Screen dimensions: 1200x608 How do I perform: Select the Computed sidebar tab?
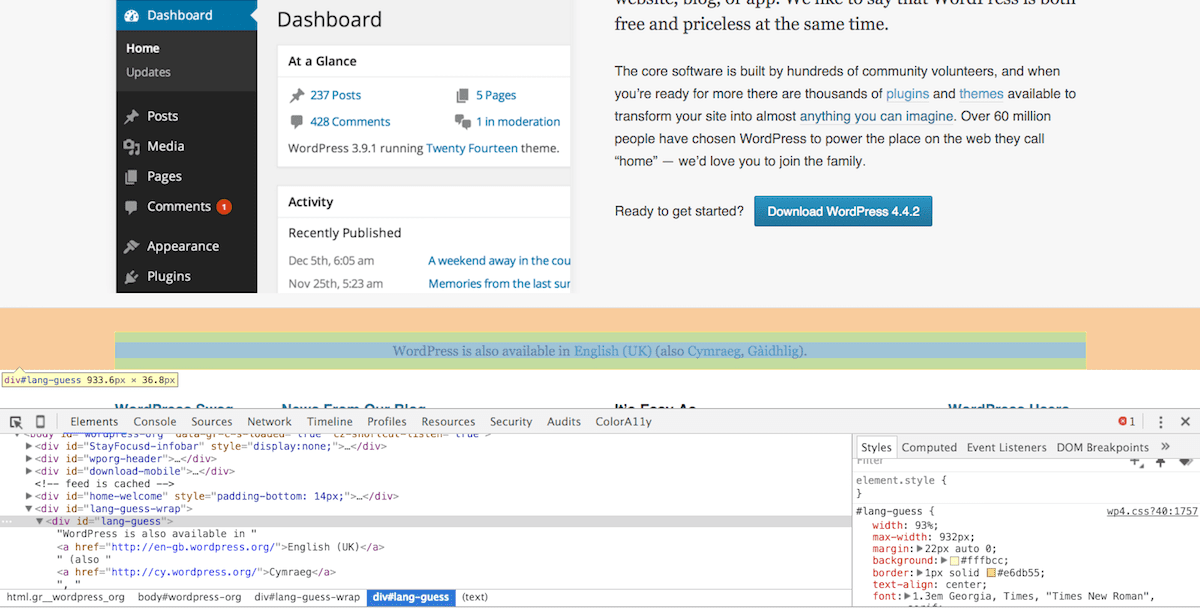coord(929,447)
